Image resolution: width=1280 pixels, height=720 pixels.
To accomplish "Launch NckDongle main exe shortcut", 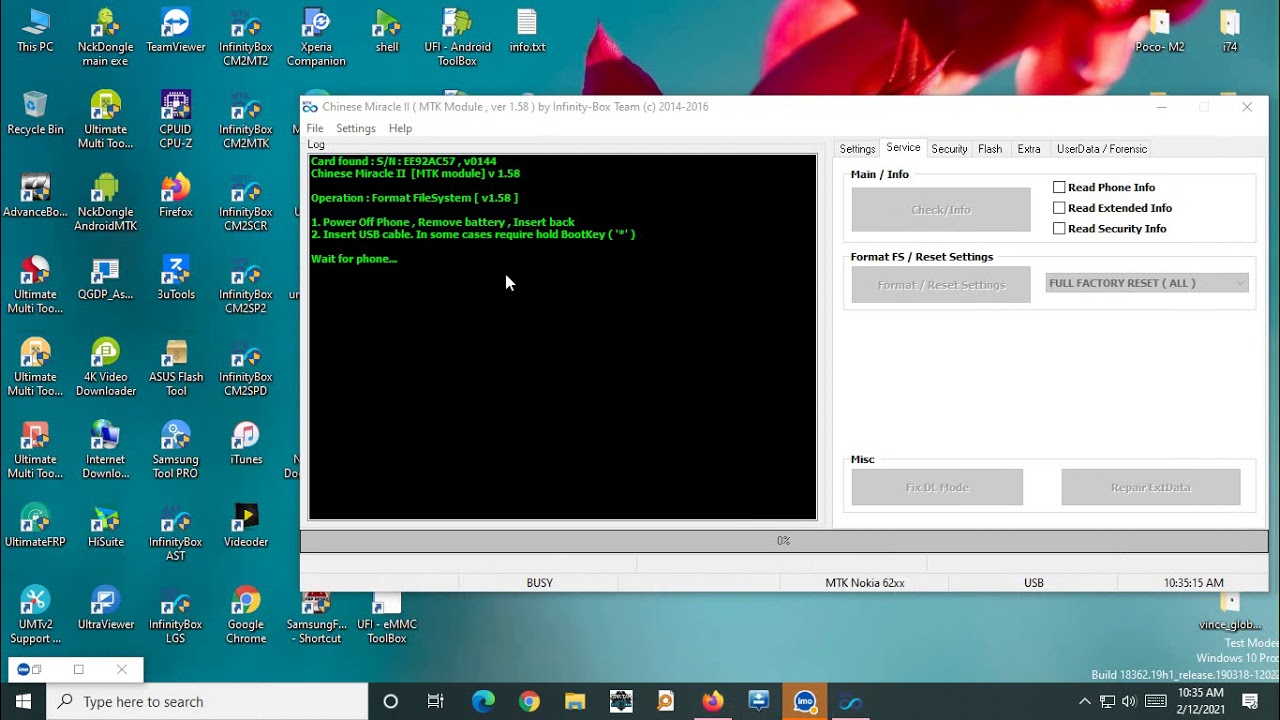I will click(105, 38).
